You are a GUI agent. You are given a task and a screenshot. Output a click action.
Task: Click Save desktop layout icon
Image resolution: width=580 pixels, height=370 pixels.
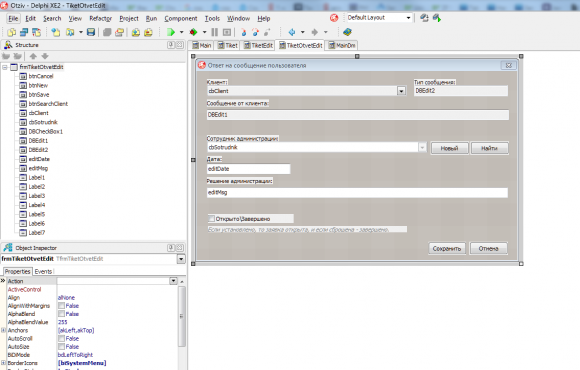click(x=424, y=18)
